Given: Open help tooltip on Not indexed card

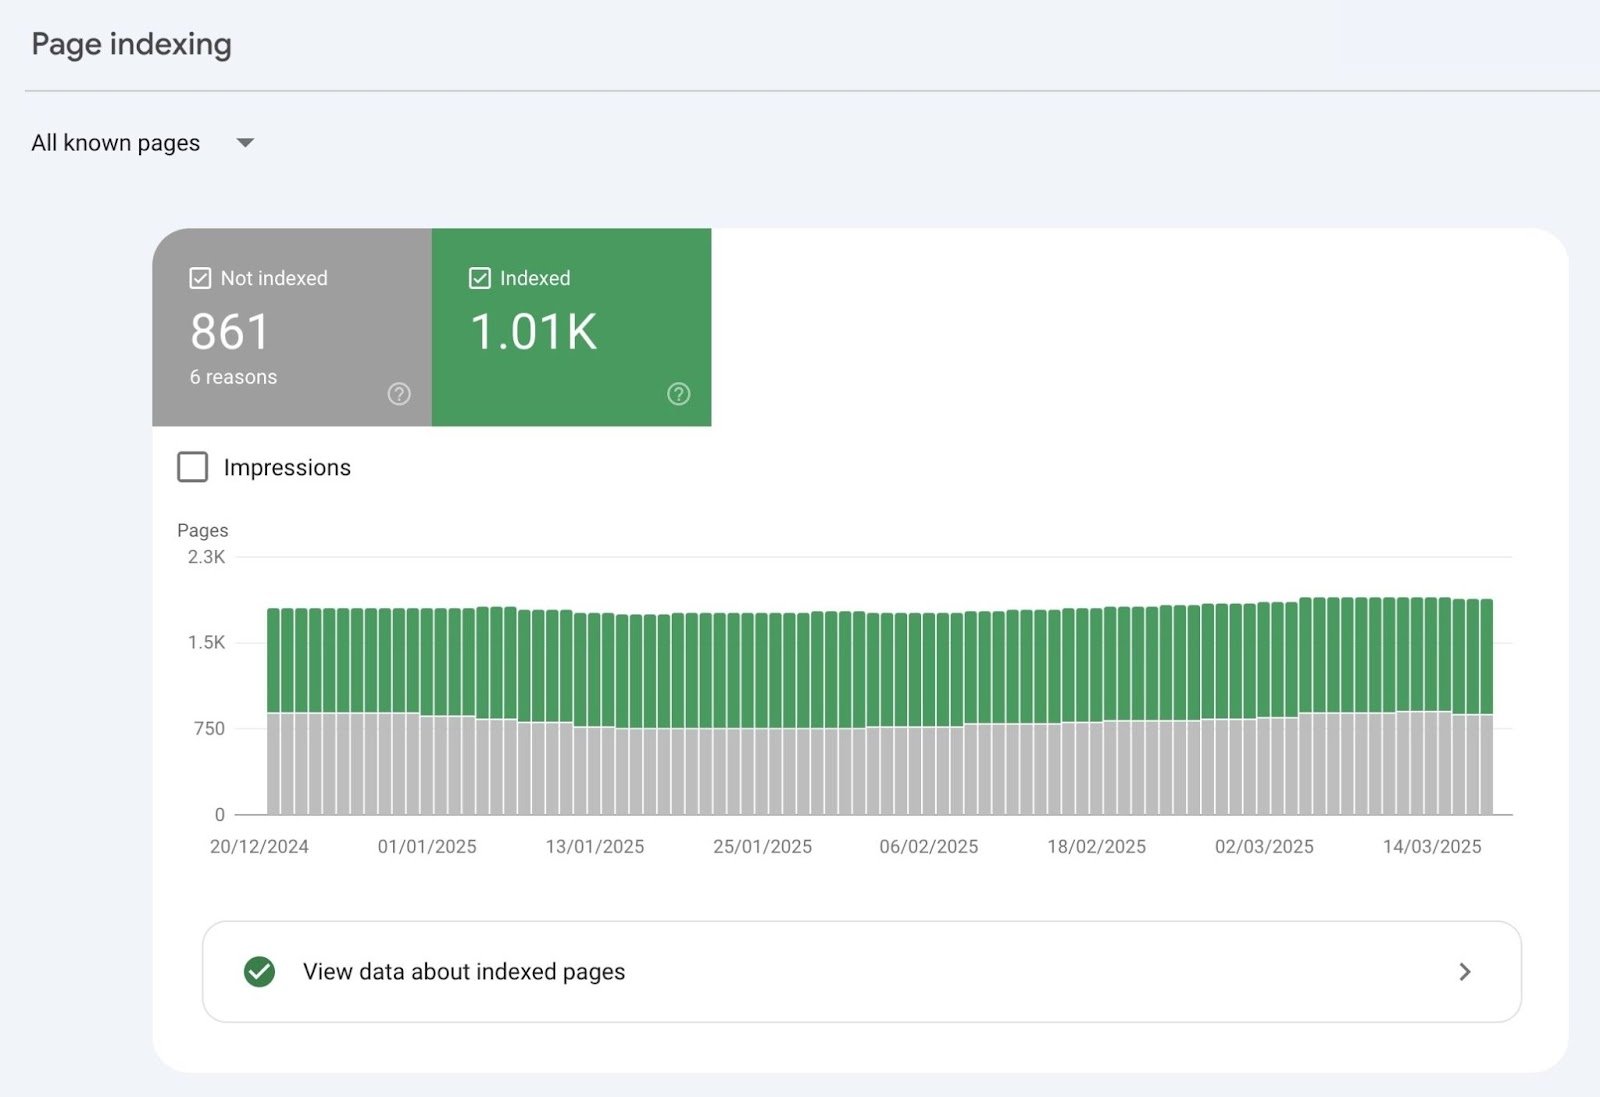Looking at the screenshot, I should click(398, 394).
